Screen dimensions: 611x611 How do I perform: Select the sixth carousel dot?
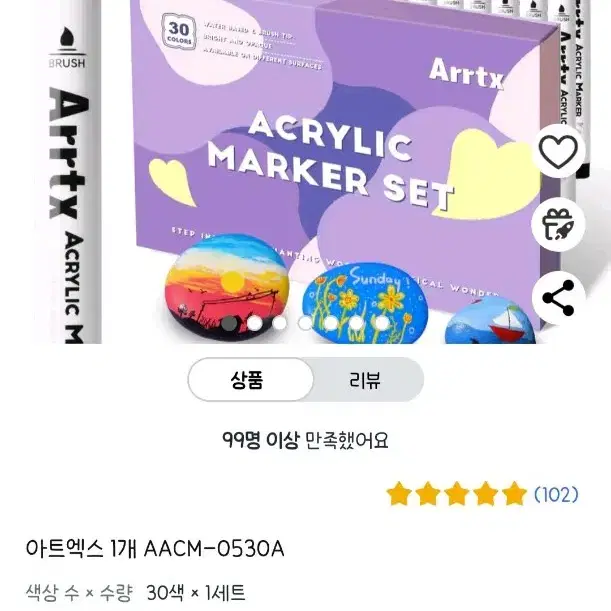(x=356, y=323)
